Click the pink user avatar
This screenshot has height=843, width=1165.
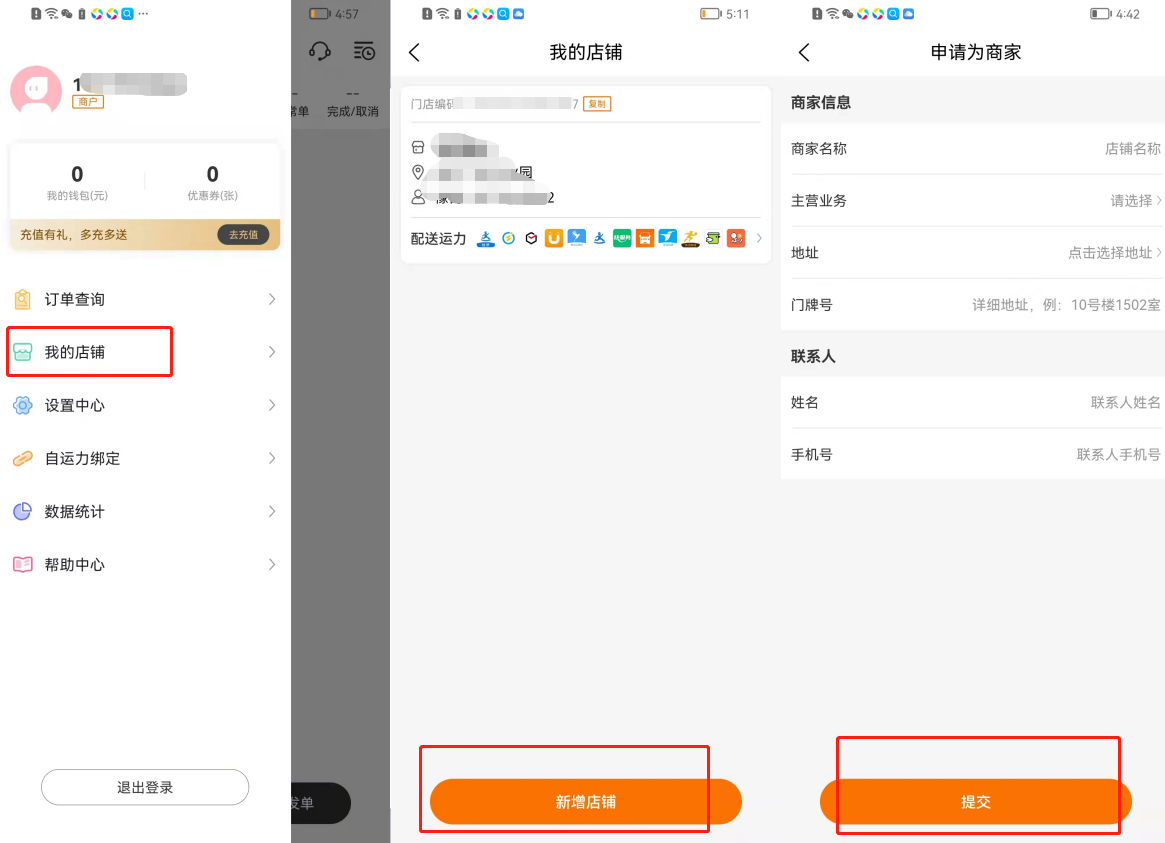[36, 90]
